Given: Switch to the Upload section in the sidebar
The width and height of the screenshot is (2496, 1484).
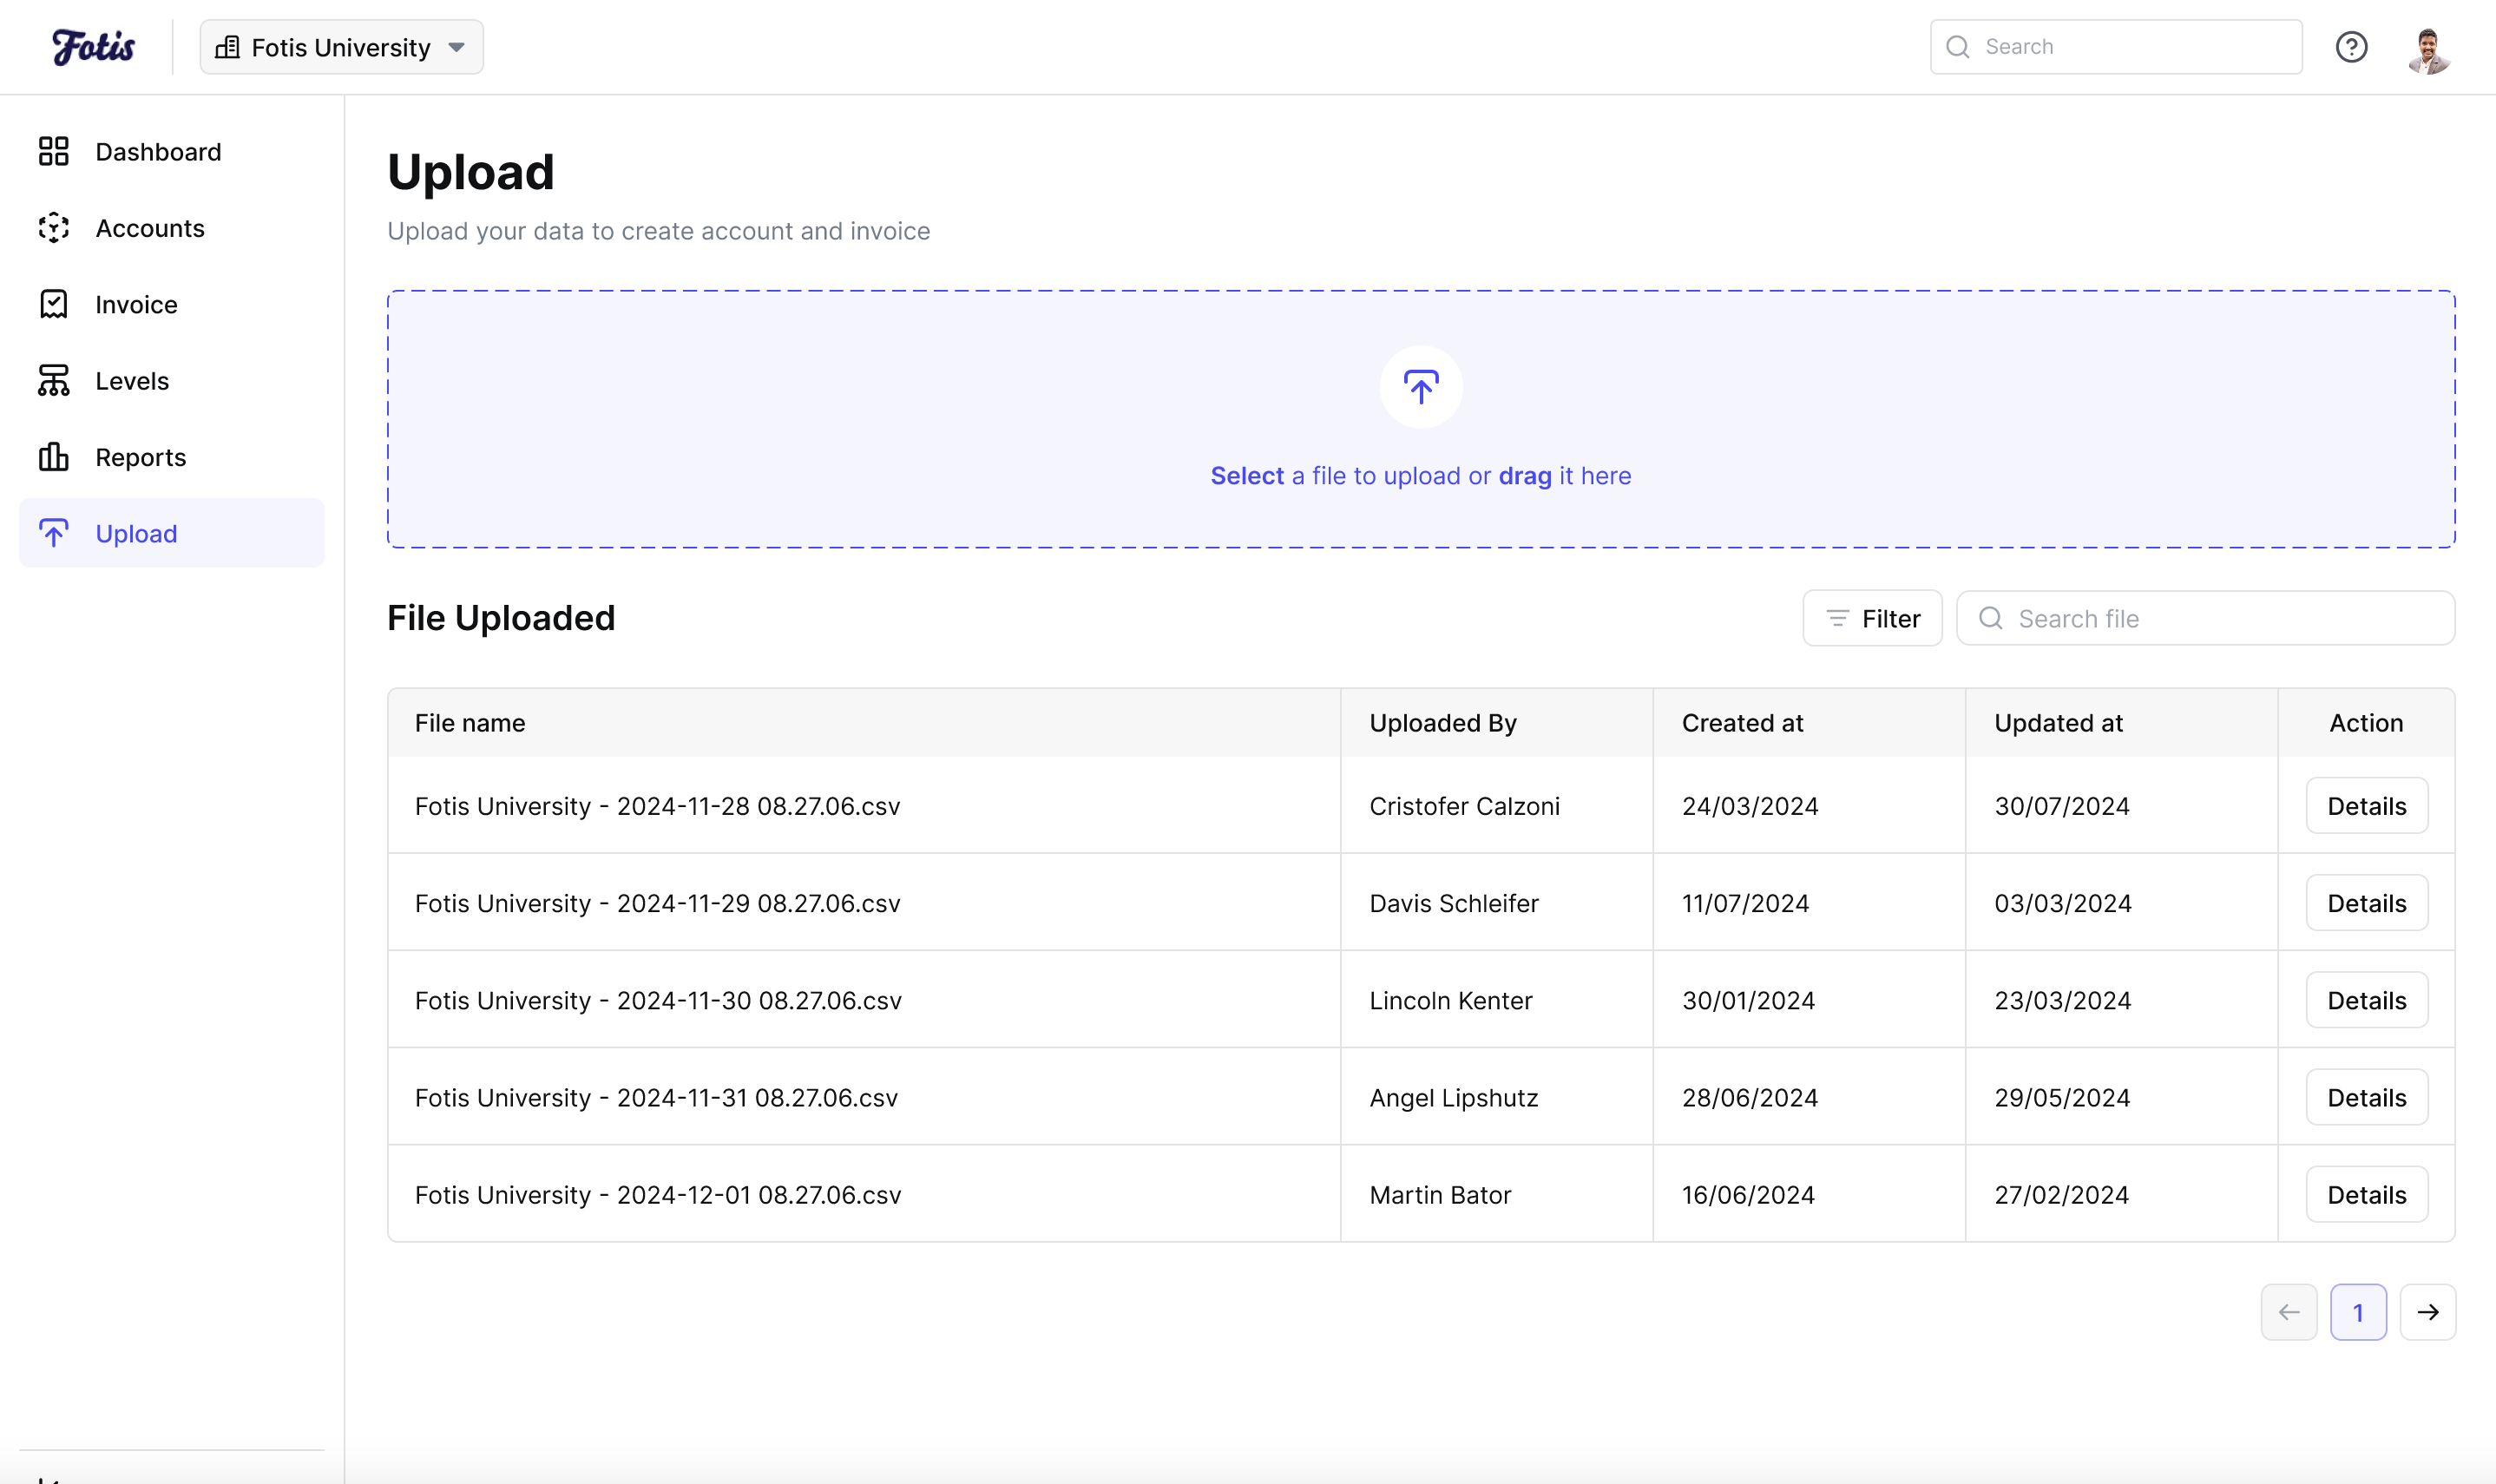Looking at the screenshot, I should click(x=137, y=533).
